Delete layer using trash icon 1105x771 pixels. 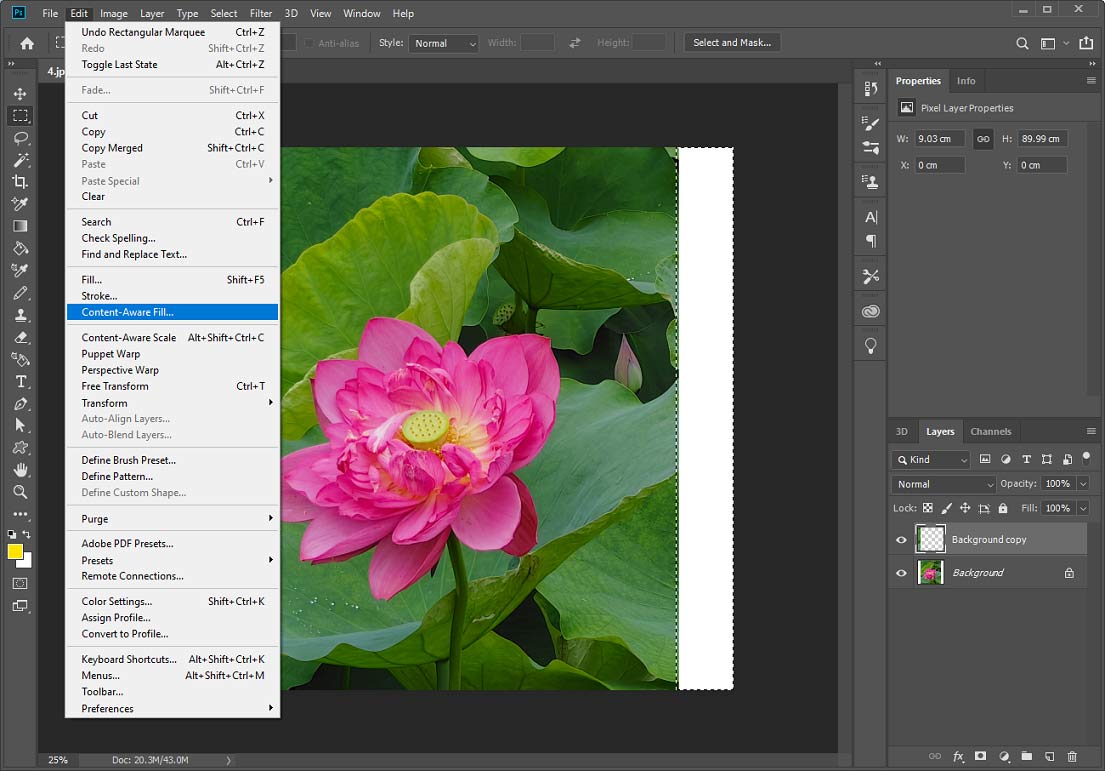click(x=1072, y=757)
